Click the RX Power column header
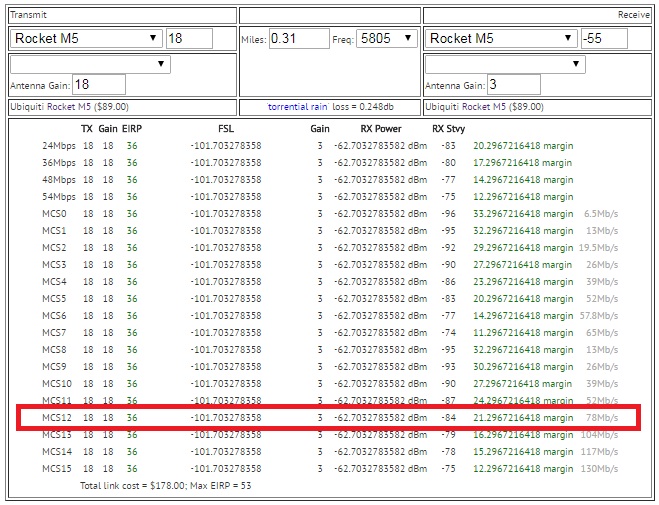This screenshot has width=659, height=505. (x=381, y=129)
